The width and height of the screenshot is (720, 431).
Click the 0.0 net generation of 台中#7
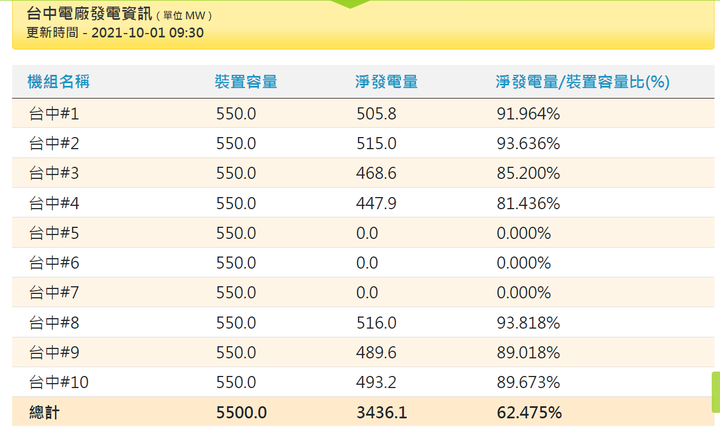(367, 293)
